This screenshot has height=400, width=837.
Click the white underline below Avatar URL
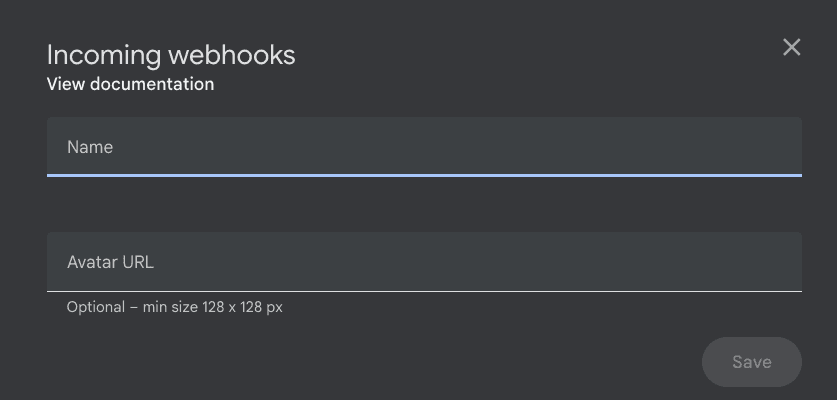click(x=424, y=291)
